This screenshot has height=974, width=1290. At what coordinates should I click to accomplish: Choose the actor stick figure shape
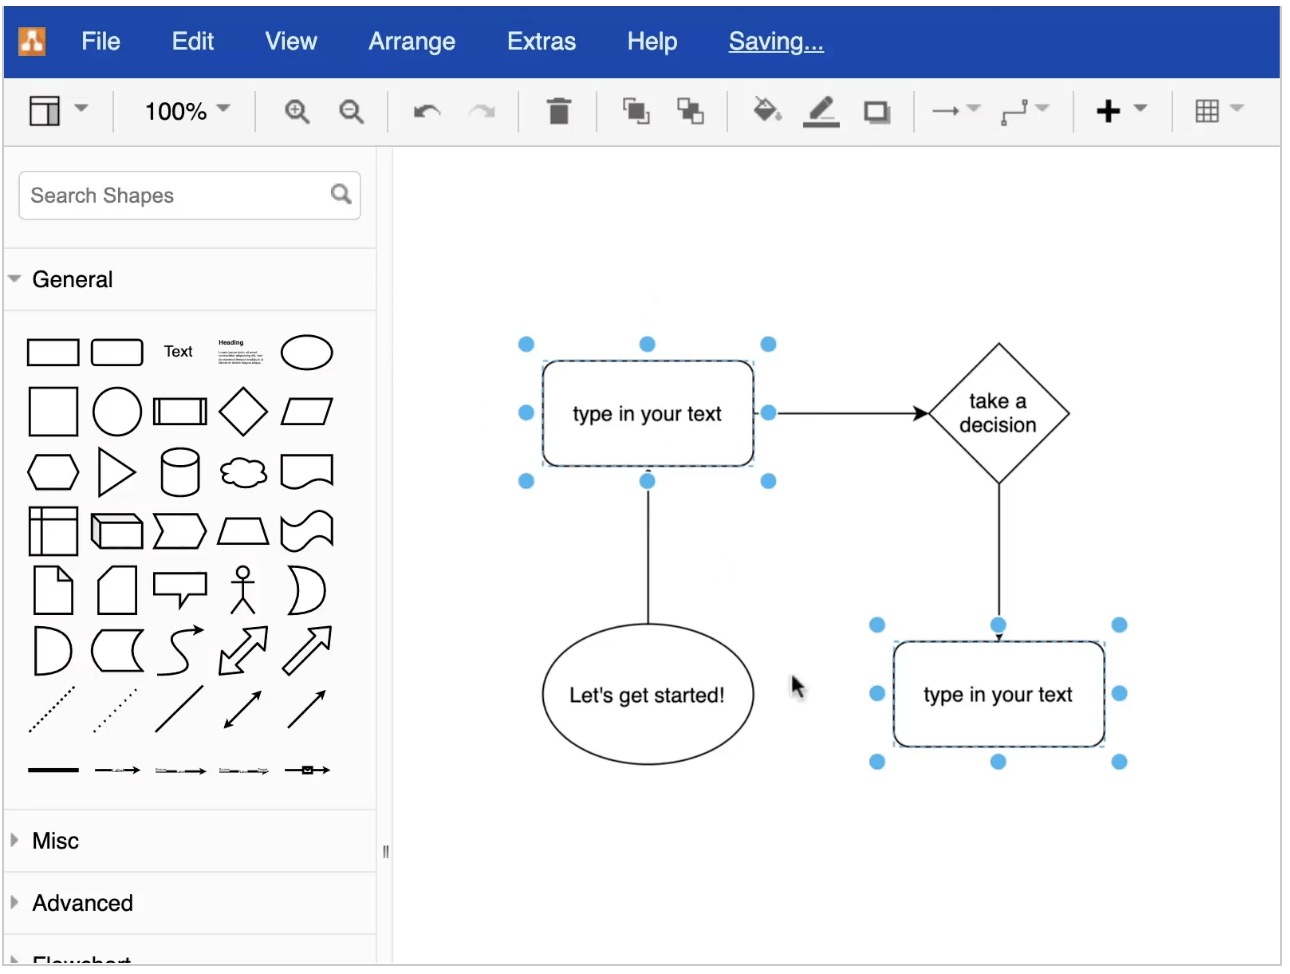tap(243, 590)
